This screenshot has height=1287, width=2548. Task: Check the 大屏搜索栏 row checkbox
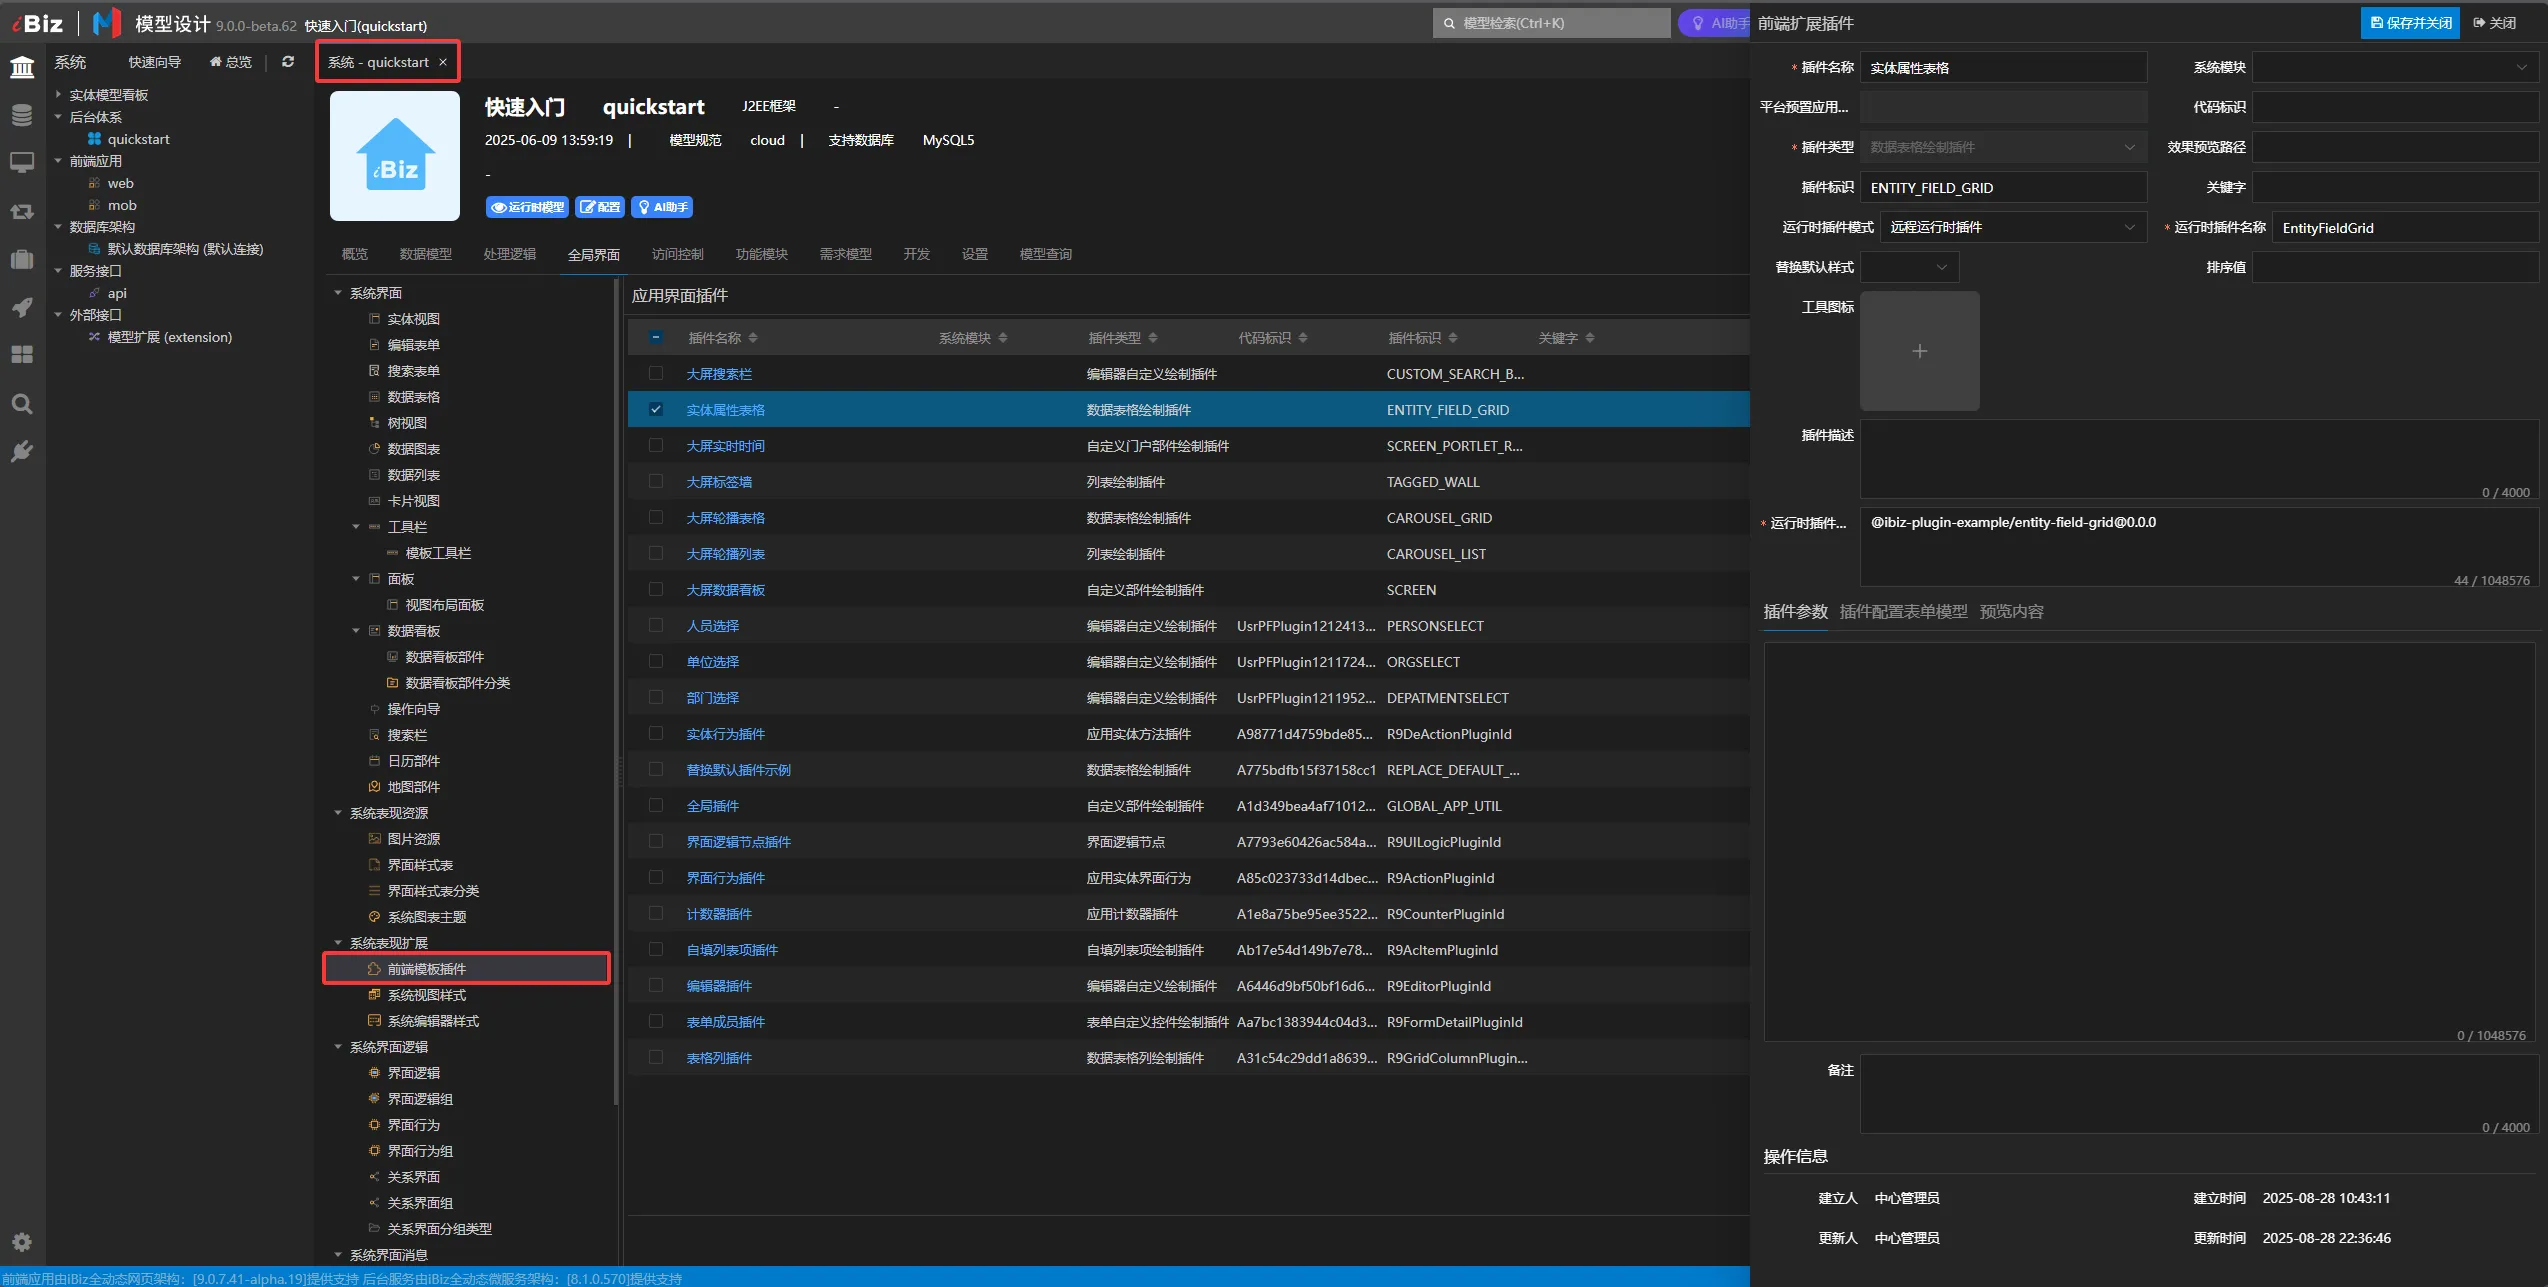[x=656, y=373]
